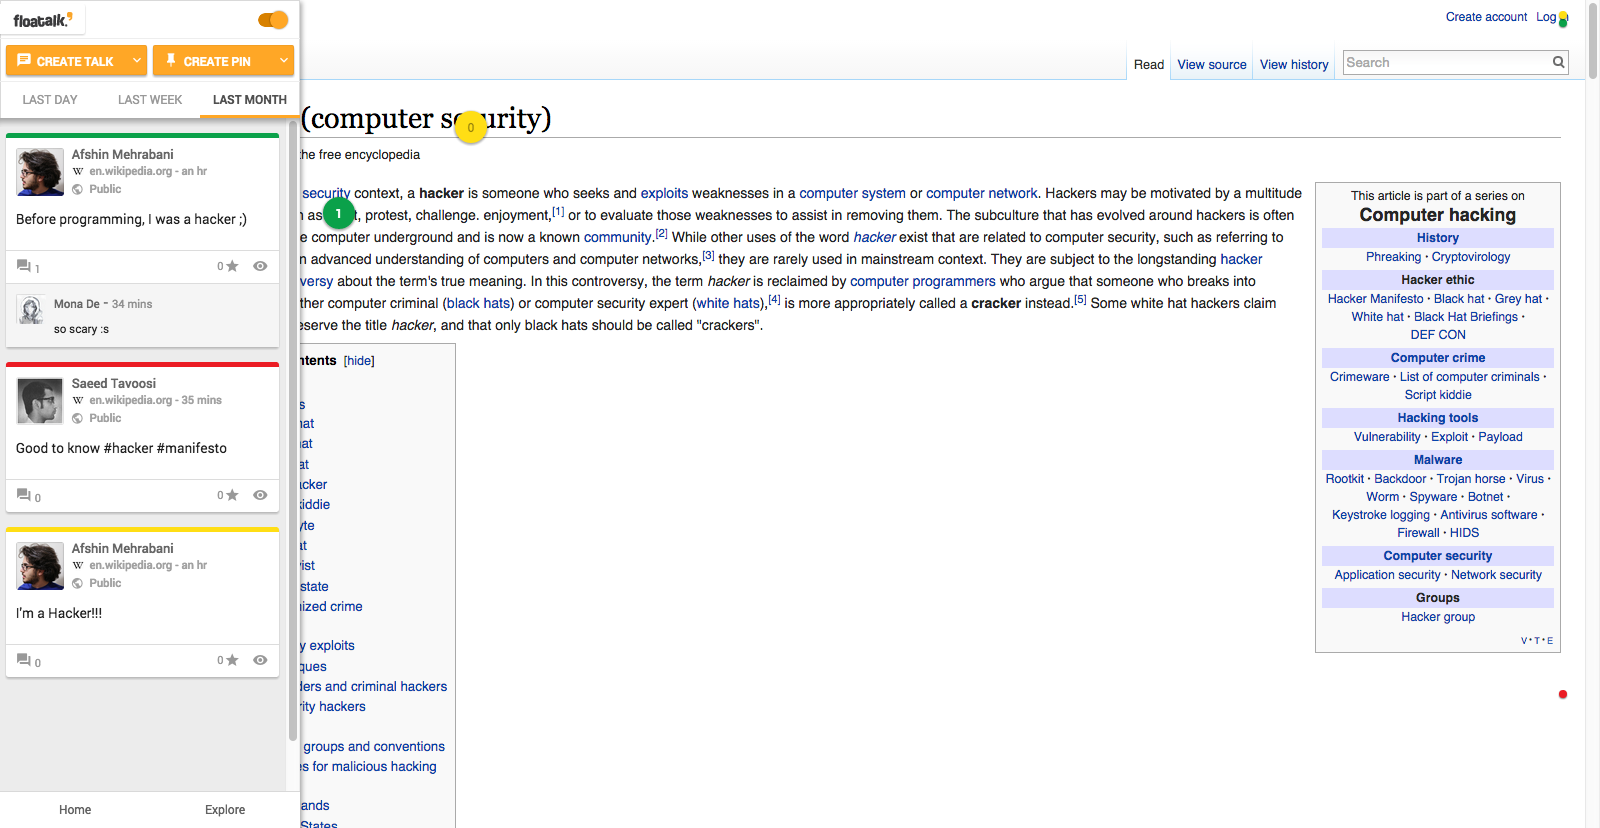Click the Public globe icon on 'I'm a Hacker!!!' talk
The width and height of the screenshot is (1600, 828).
pyautogui.click(x=78, y=583)
